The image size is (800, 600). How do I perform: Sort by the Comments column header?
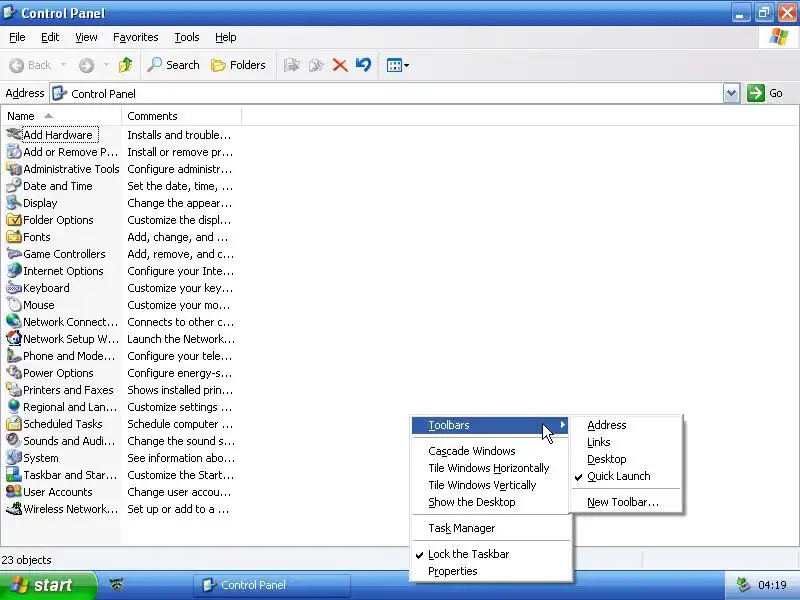(x=181, y=116)
